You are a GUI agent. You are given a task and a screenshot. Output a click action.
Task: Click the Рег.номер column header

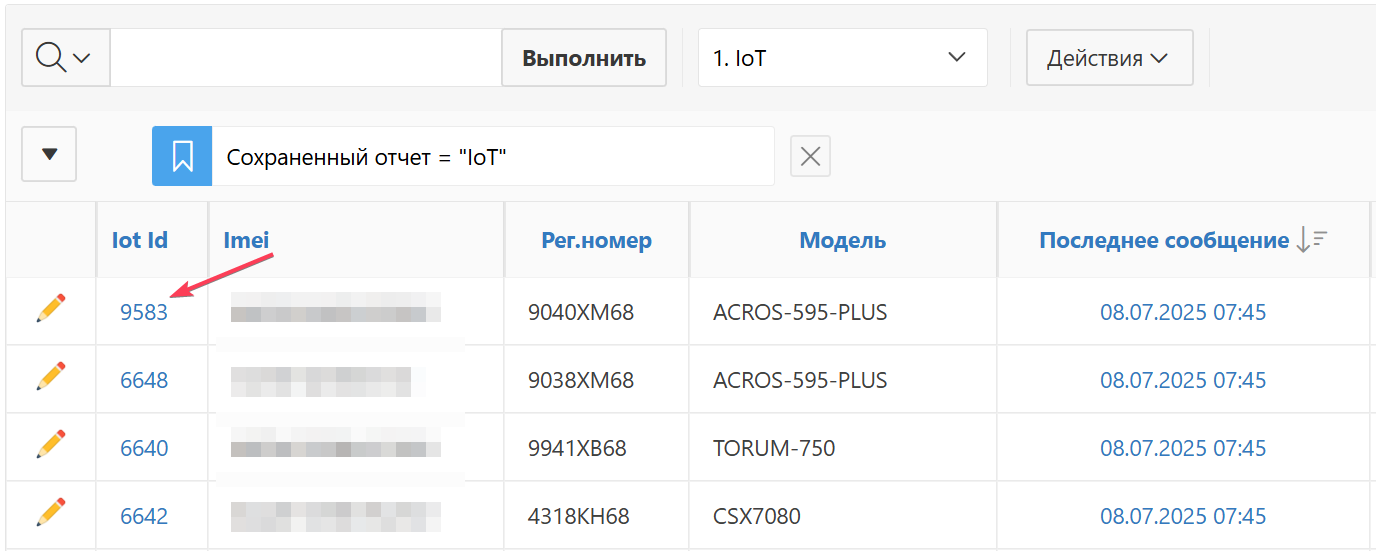596,240
